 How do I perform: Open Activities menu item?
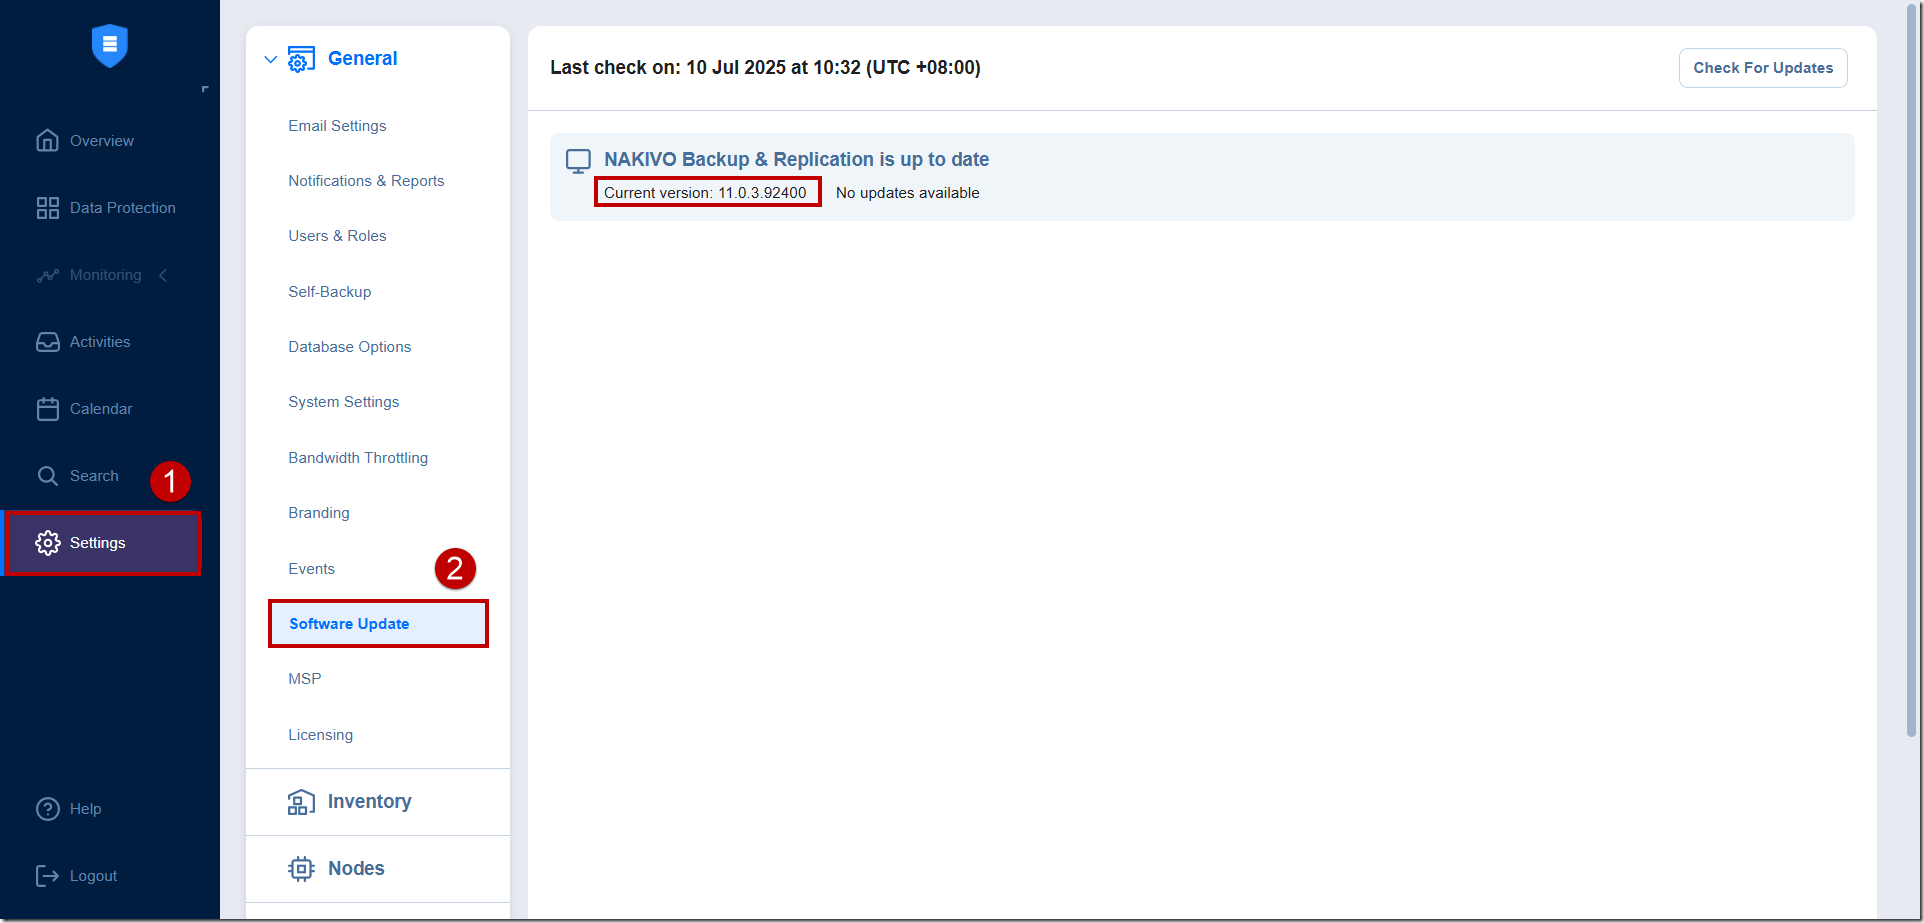coord(100,342)
